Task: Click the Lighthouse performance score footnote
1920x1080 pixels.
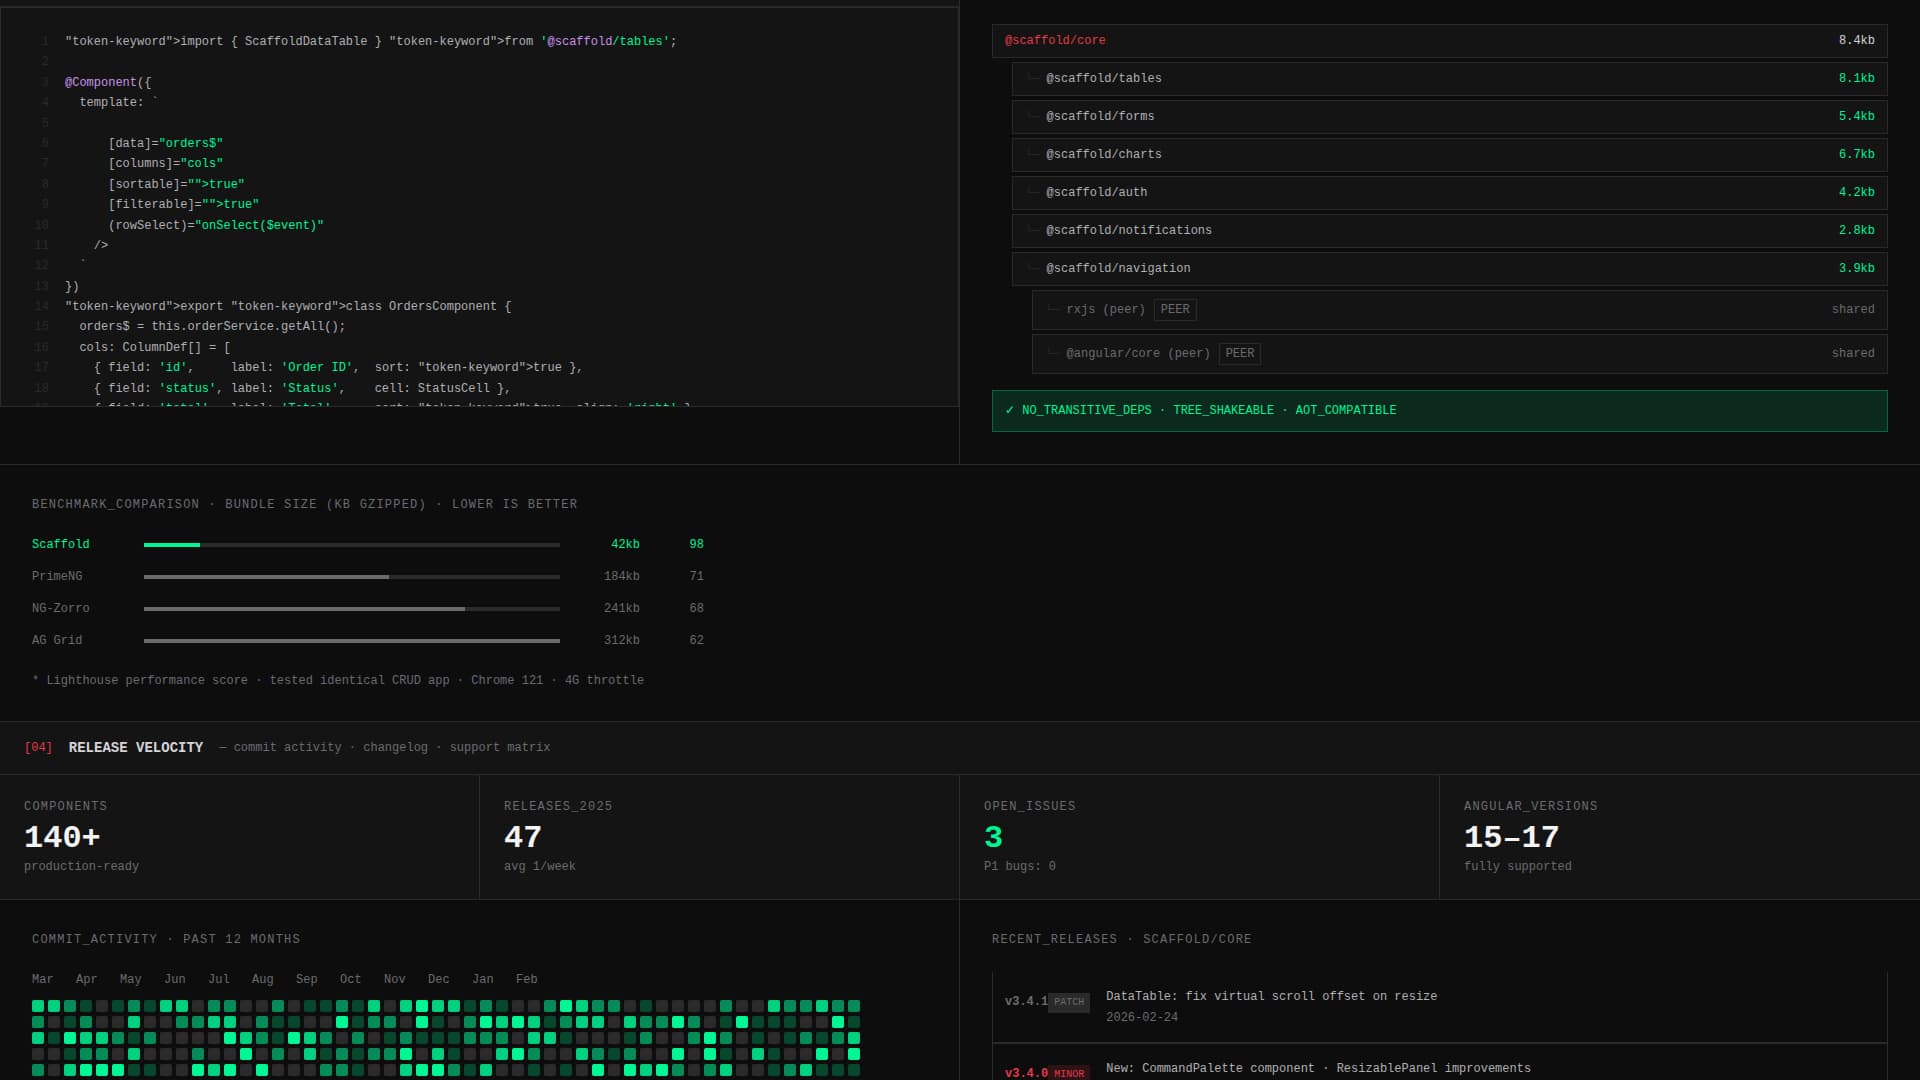Action: pyautogui.click(x=338, y=681)
